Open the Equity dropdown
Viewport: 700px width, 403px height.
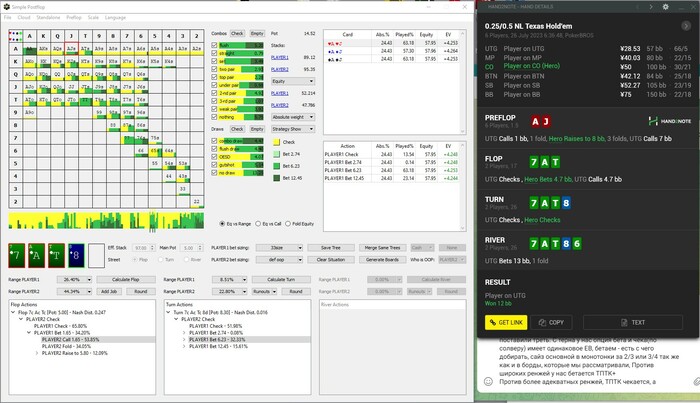tap(293, 81)
